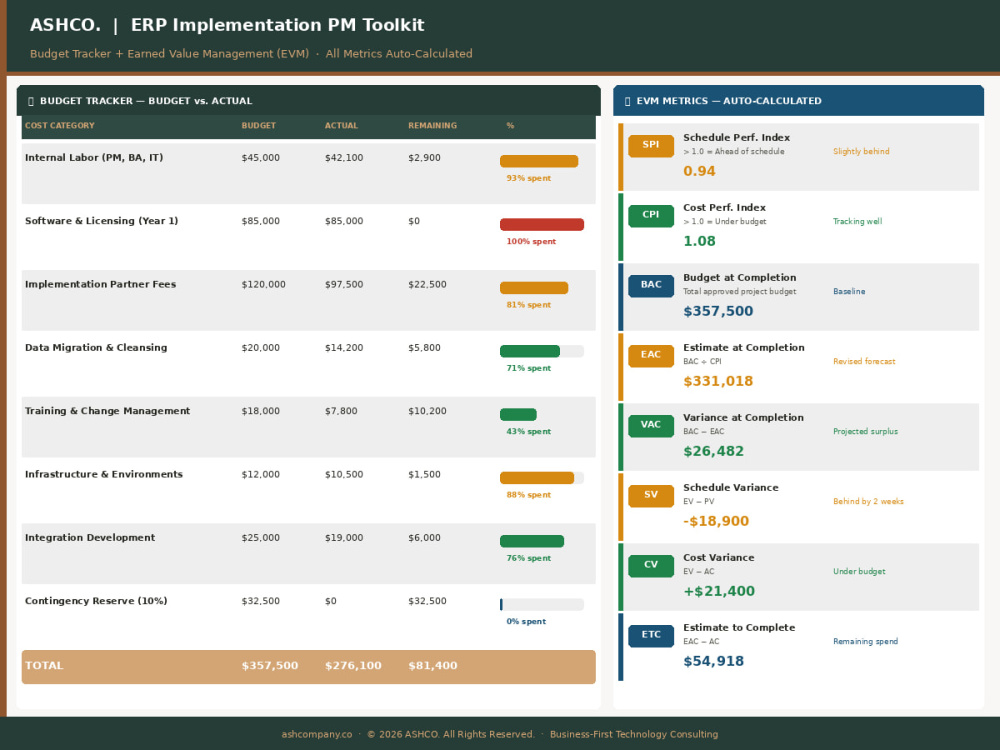Click the CPI metric badge
Screen dimensions: 1000x750
point(651,216)
